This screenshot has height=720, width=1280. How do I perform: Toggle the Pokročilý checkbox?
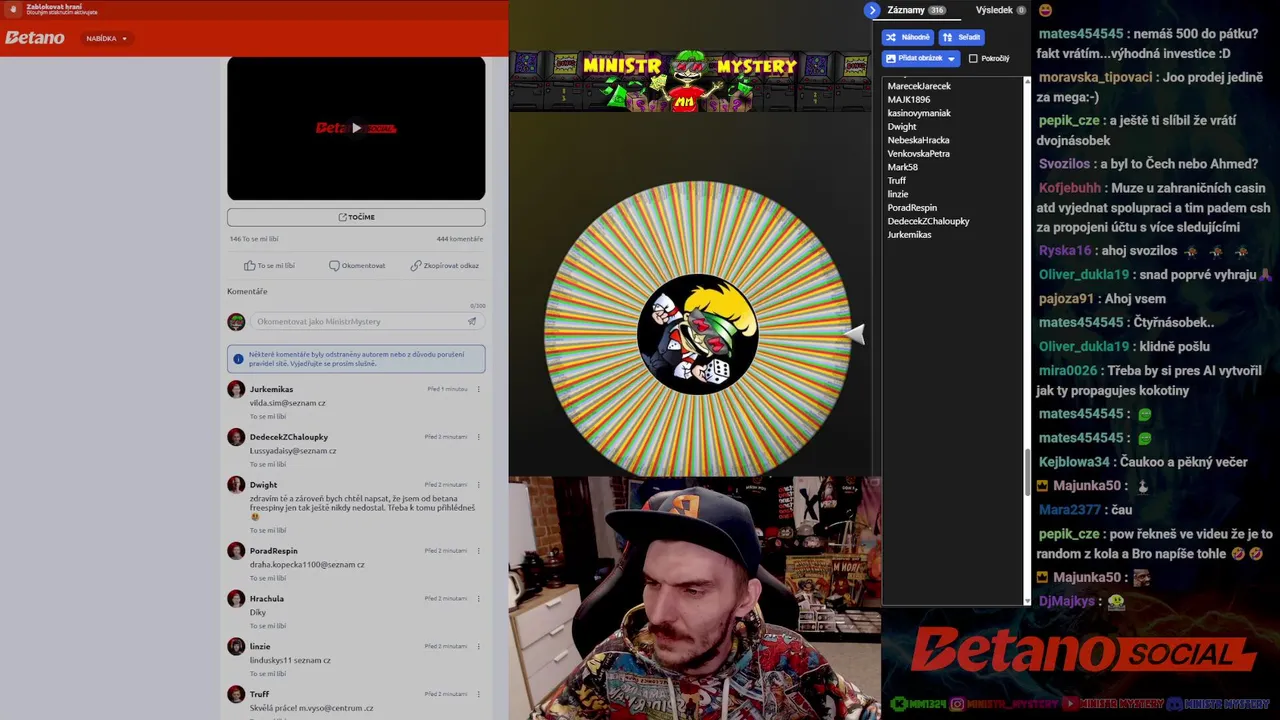(x=973, y=59)
